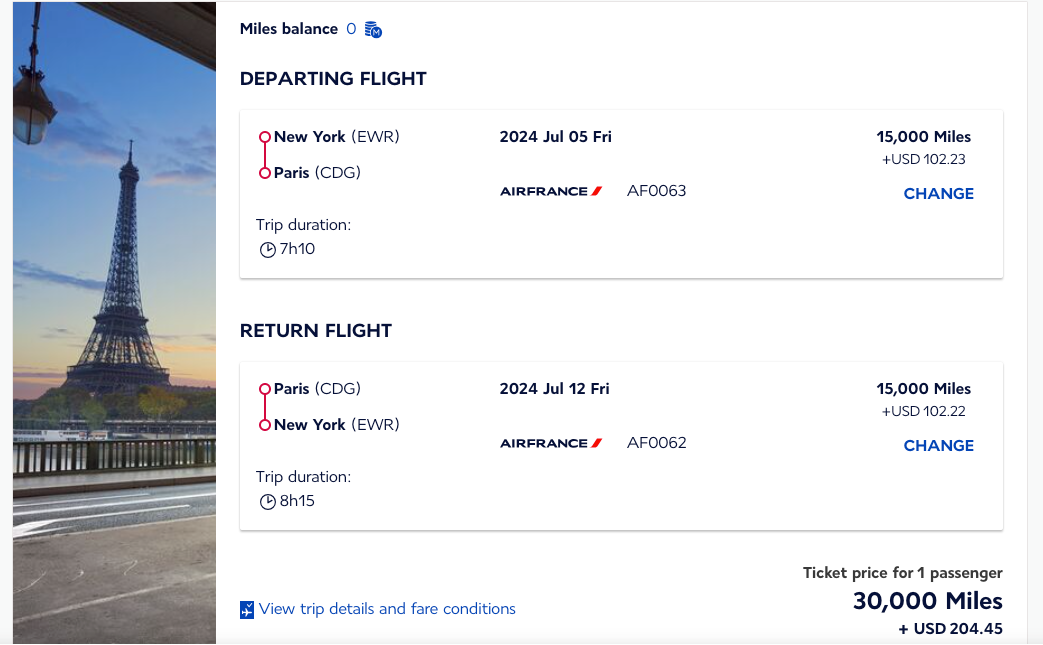Click the 30,000 Miles total price

pos(926,601)
